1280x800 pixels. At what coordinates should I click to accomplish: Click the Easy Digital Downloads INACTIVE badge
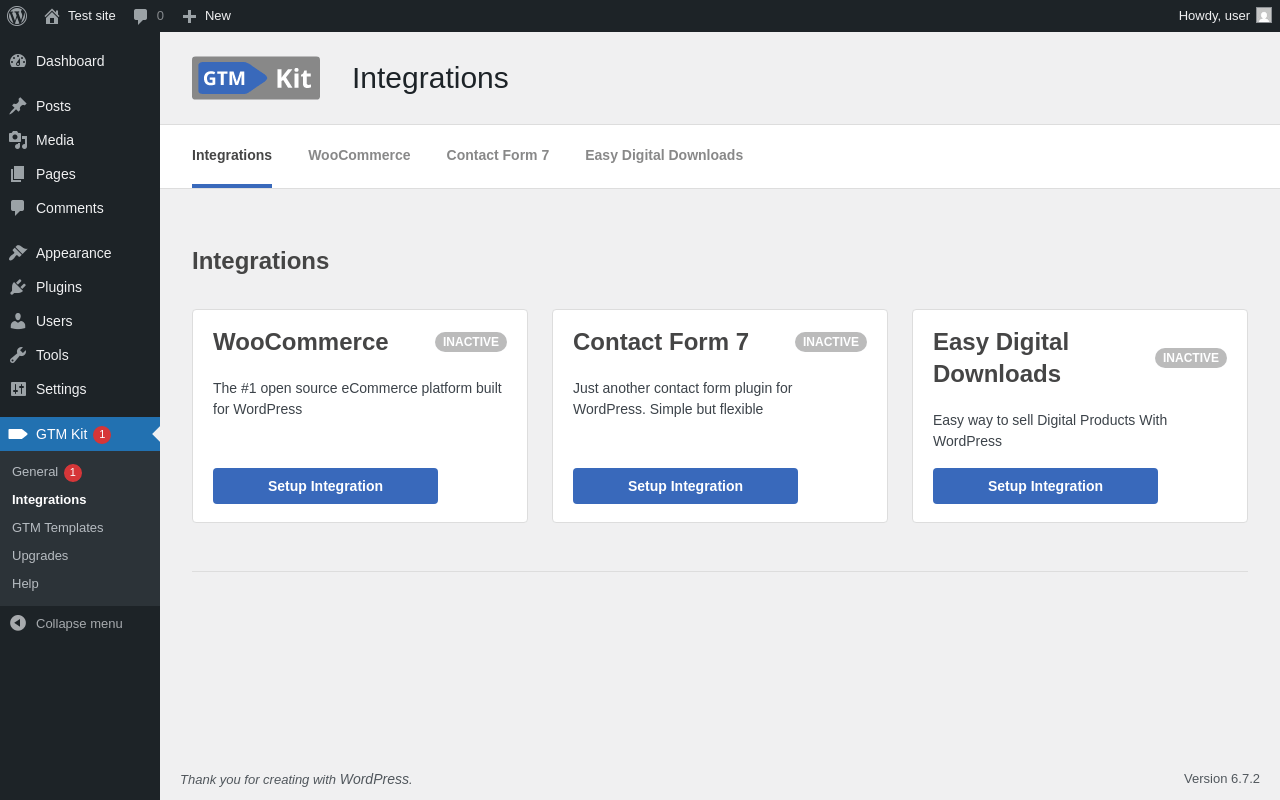click(x=1191, y=358)
